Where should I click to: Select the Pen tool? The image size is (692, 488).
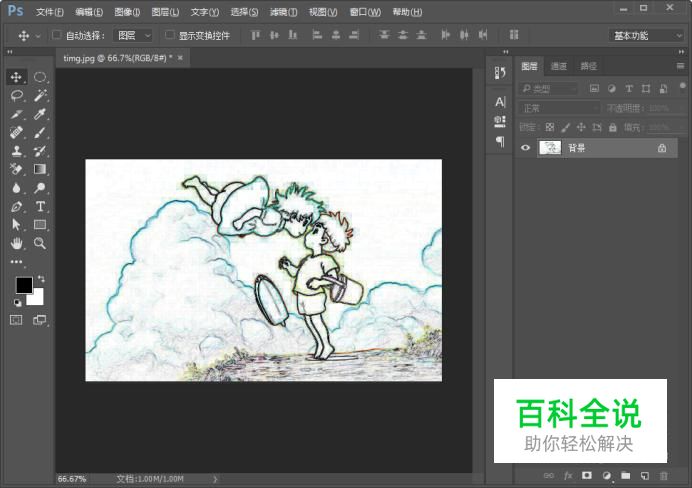(x=16, y=206)
